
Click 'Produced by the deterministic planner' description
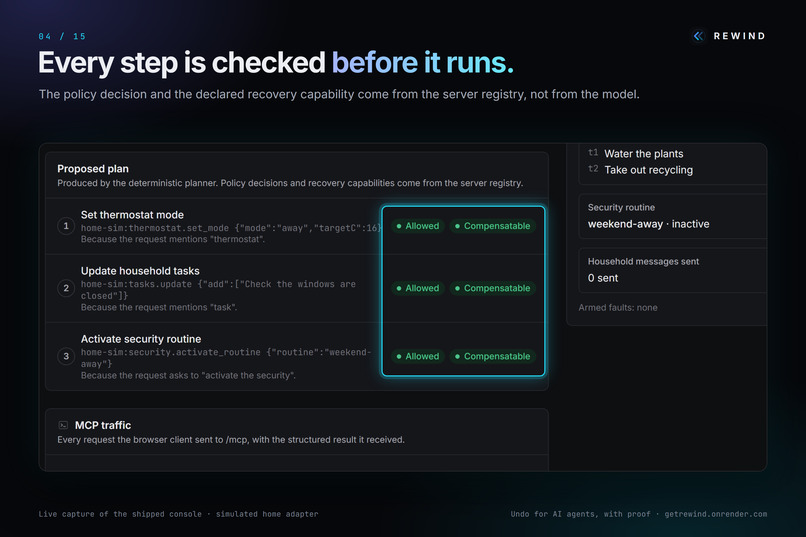tap(290, 183)
